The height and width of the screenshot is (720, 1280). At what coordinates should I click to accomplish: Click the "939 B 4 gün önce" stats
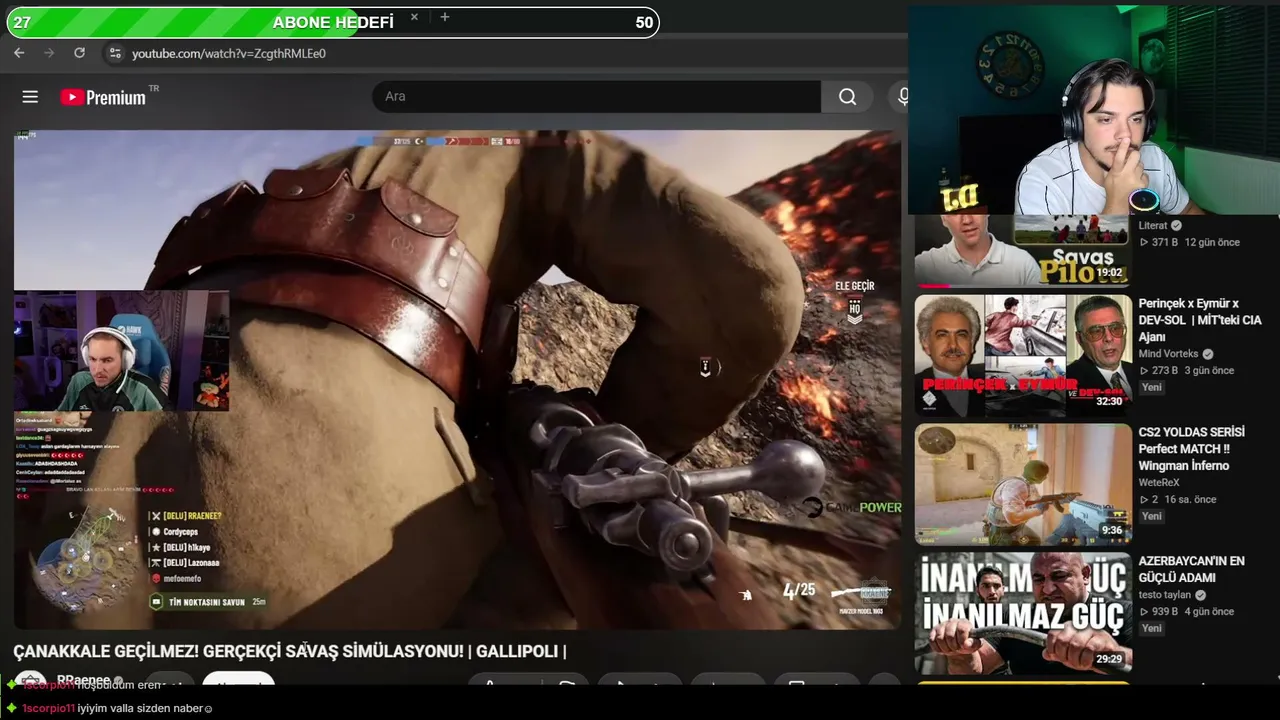tap(1186, 612)
